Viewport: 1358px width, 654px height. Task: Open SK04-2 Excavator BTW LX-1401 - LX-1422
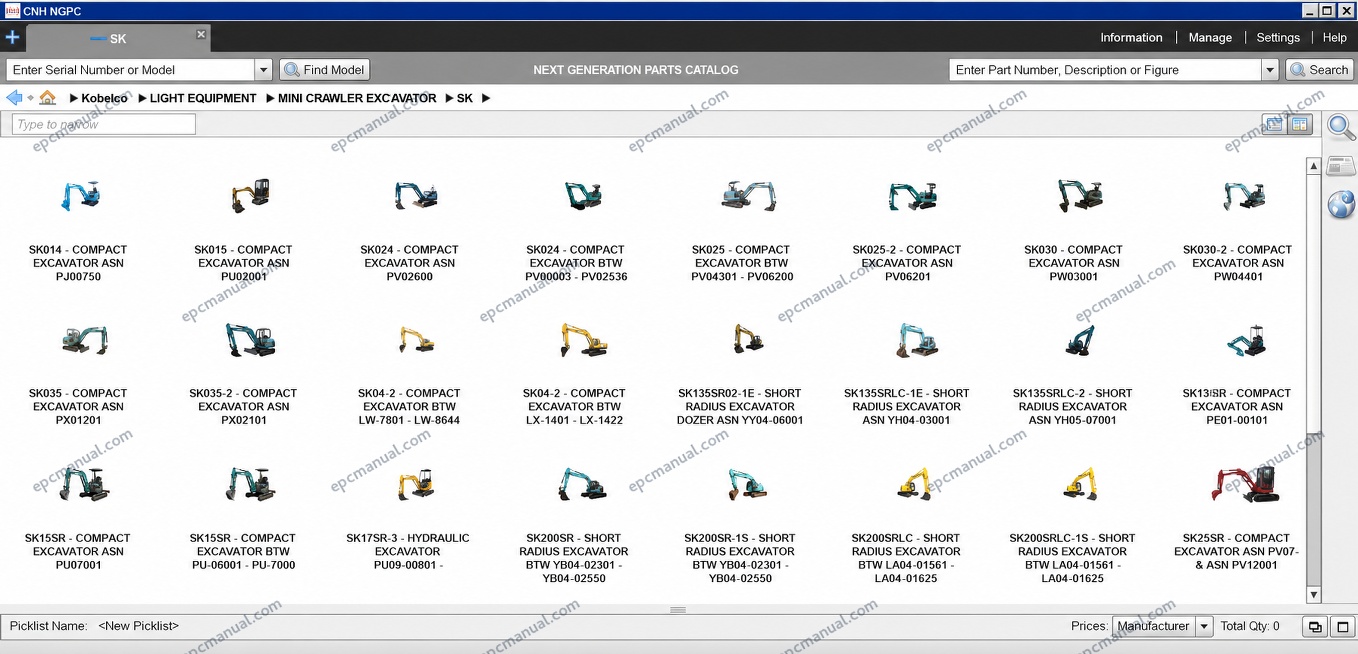[x=576, y=374]
